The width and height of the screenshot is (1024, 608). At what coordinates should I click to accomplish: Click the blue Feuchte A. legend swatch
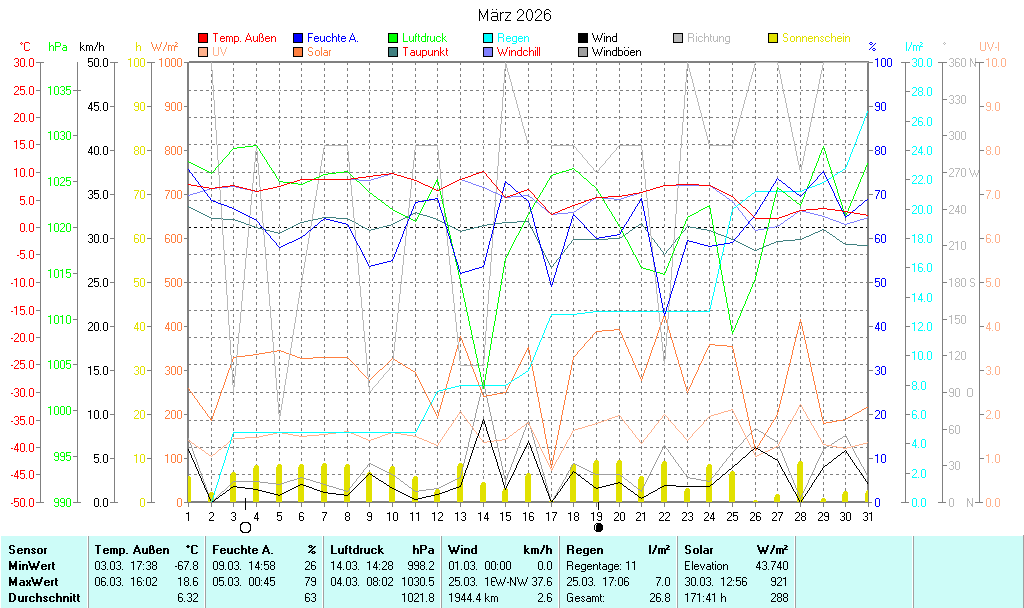(x=299, y=38)
